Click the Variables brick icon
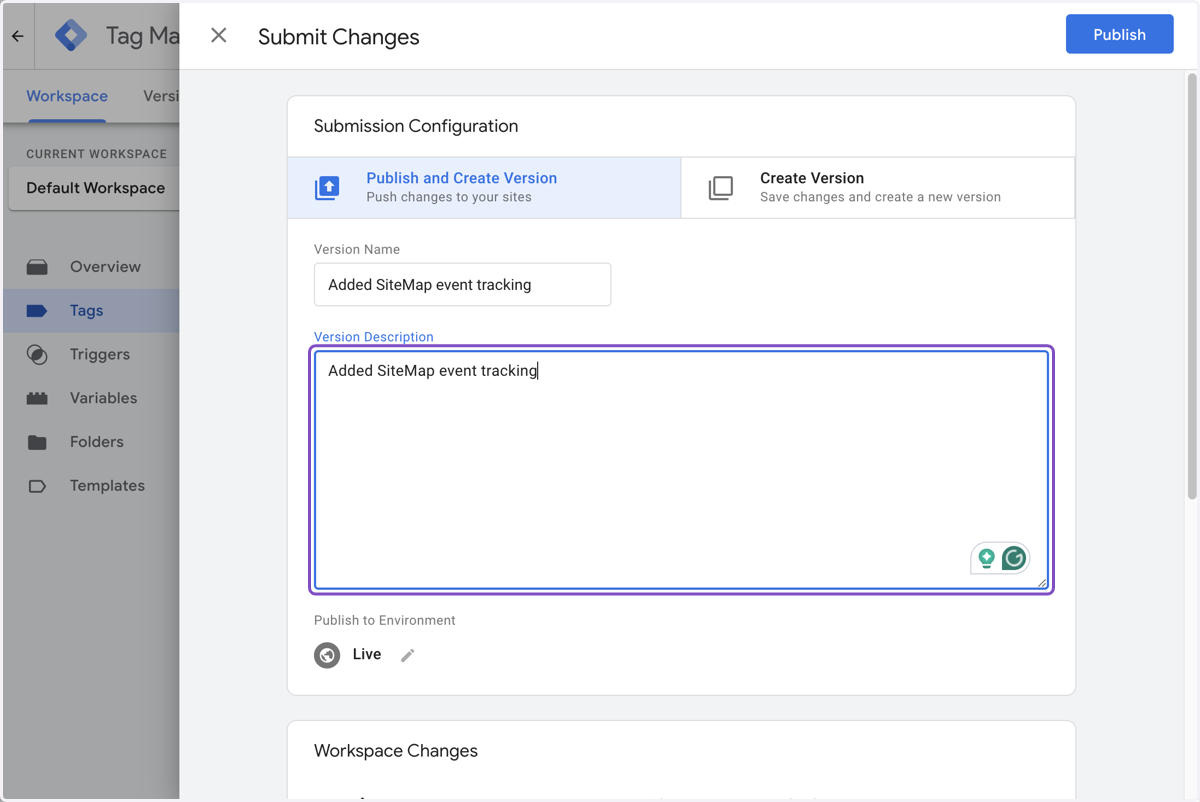The height and width of the screenshot is (802, 1200). [x=37, y=398]
